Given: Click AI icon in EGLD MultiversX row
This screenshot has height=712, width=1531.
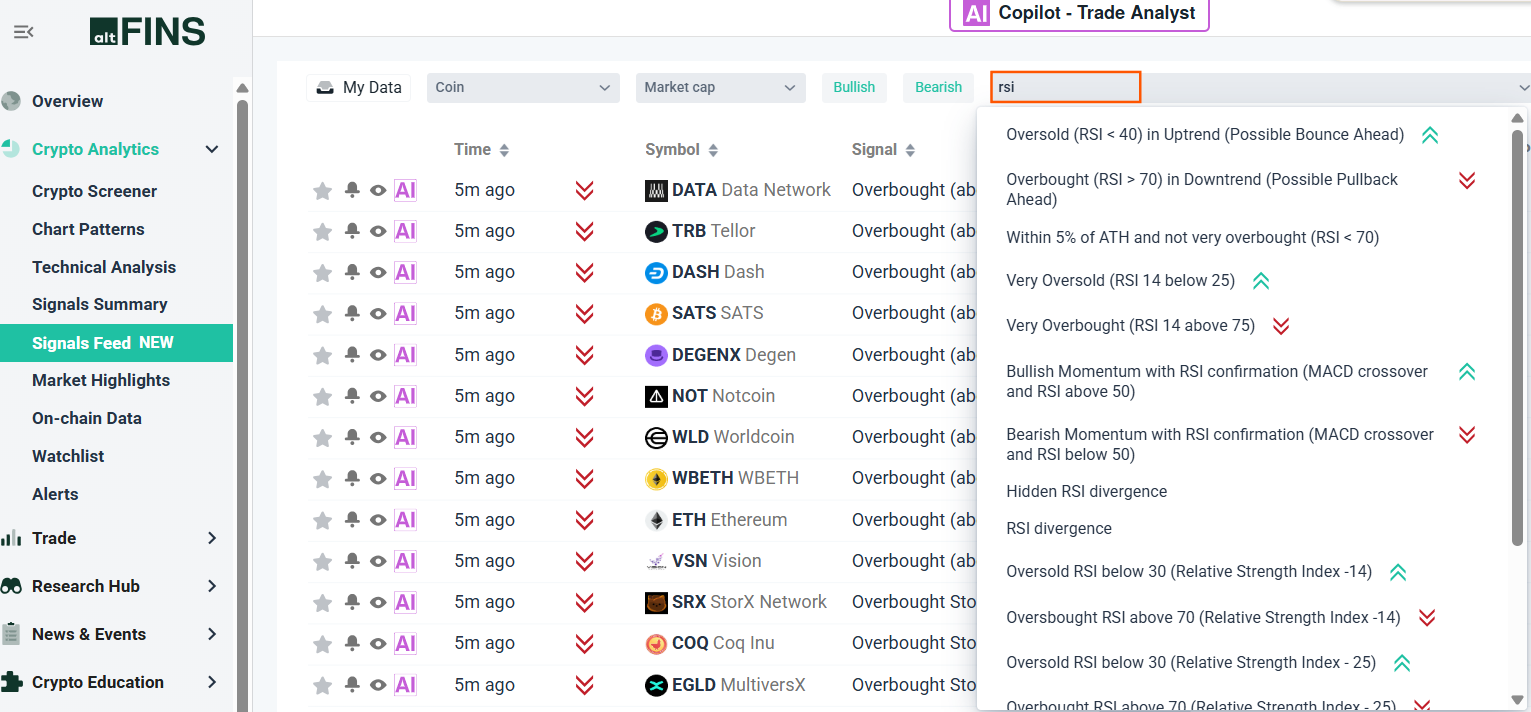Looking at the screenshot, I should click(405, 685).
